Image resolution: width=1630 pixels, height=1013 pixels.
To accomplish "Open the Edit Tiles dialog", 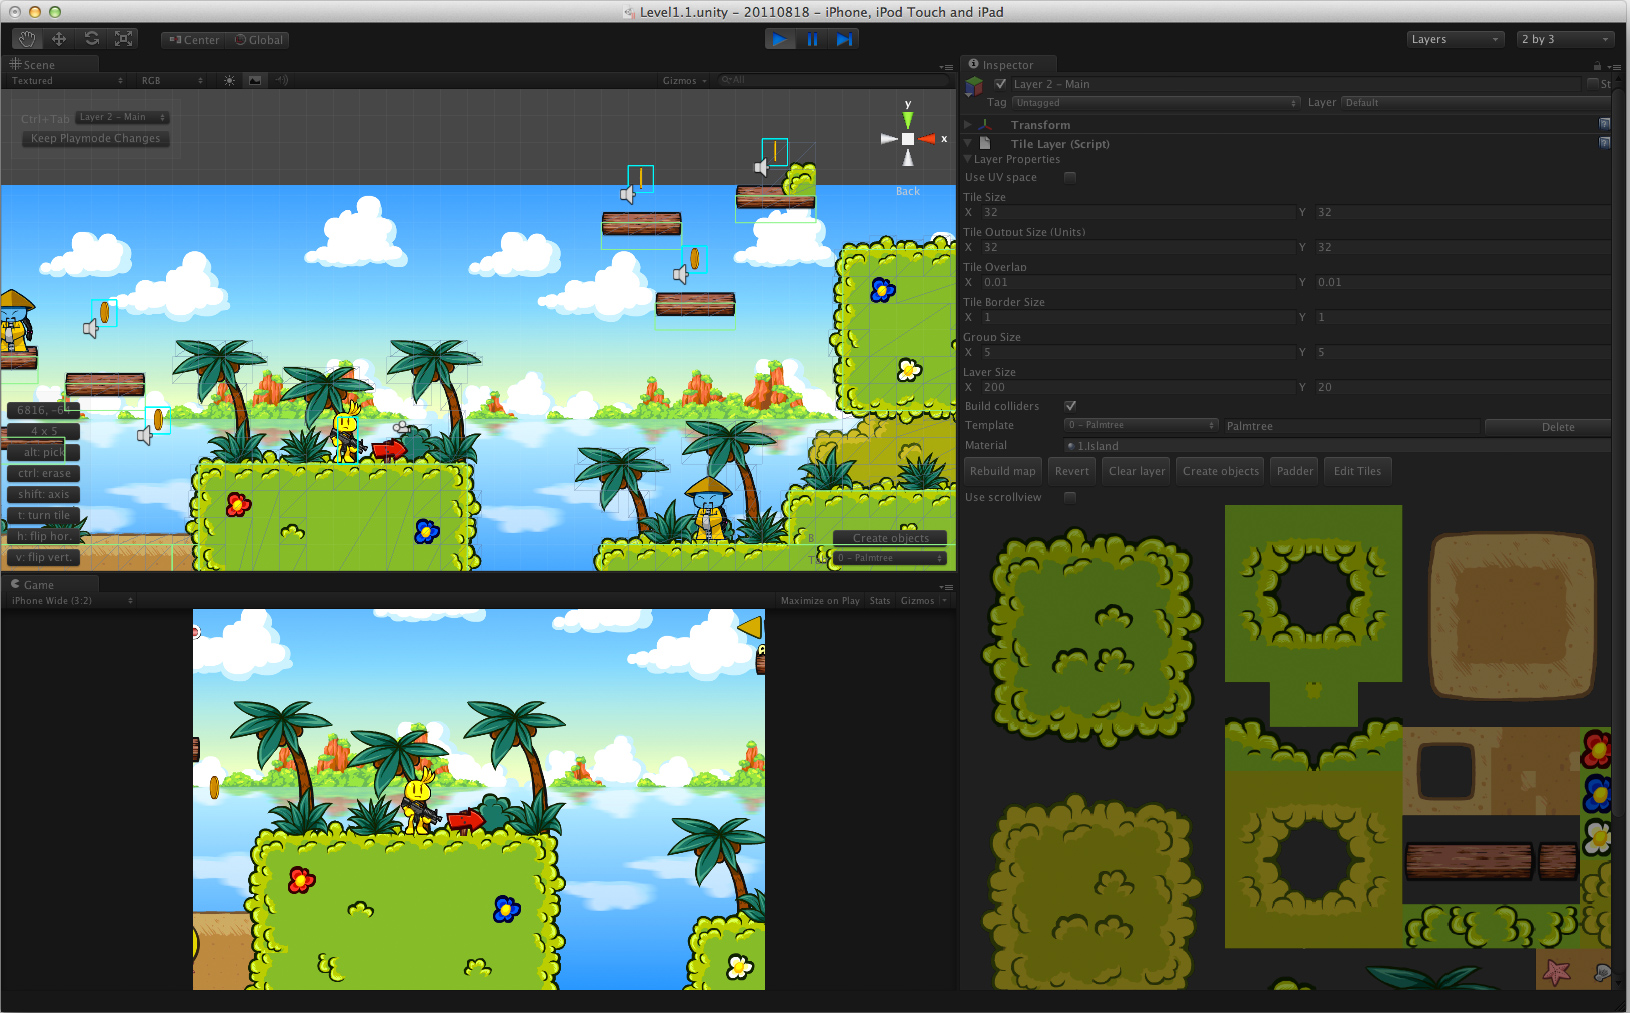I will [1357, 470].
